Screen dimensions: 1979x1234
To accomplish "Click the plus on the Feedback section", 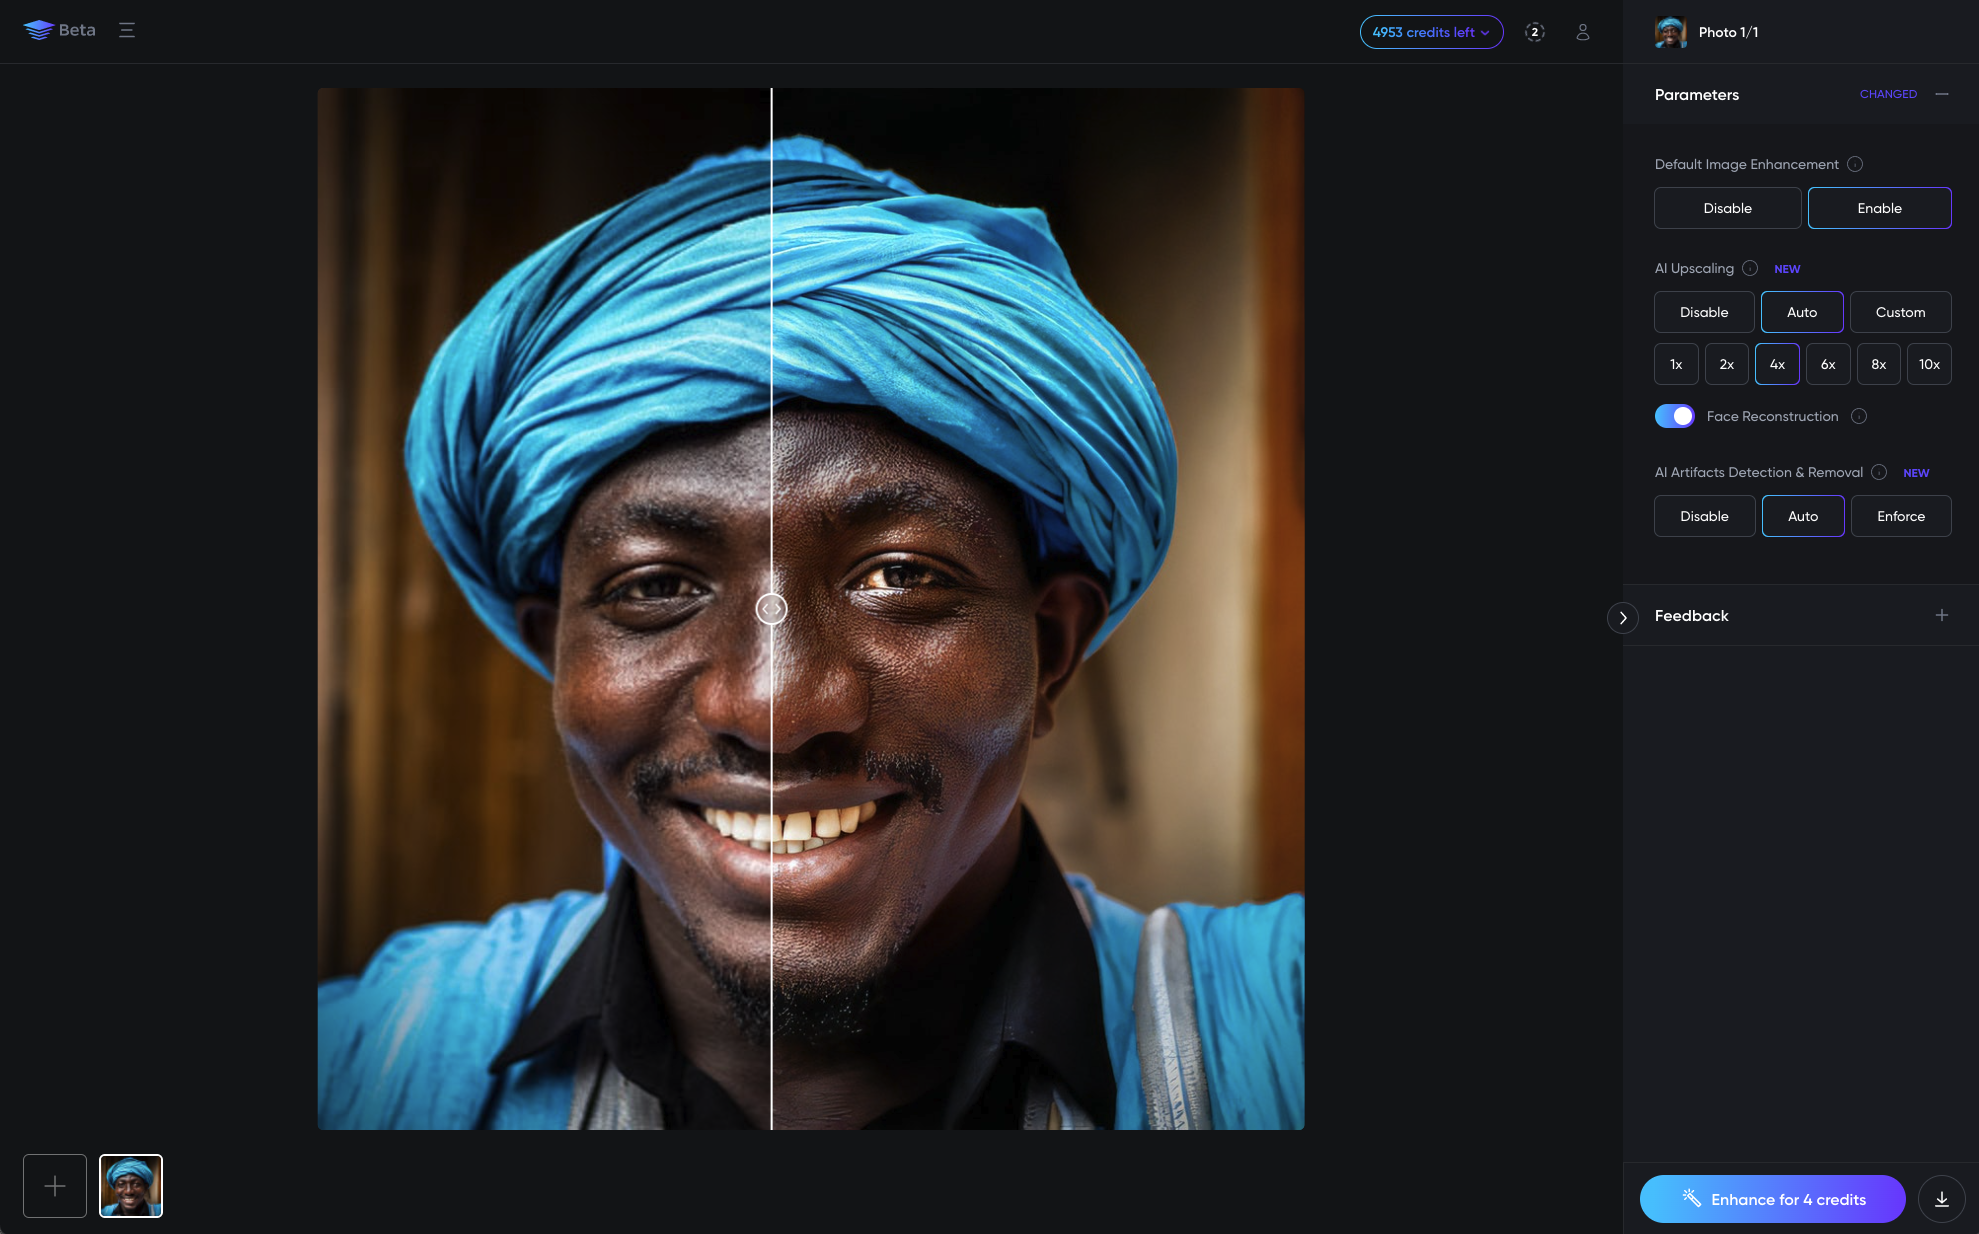I will point(1943,615).
